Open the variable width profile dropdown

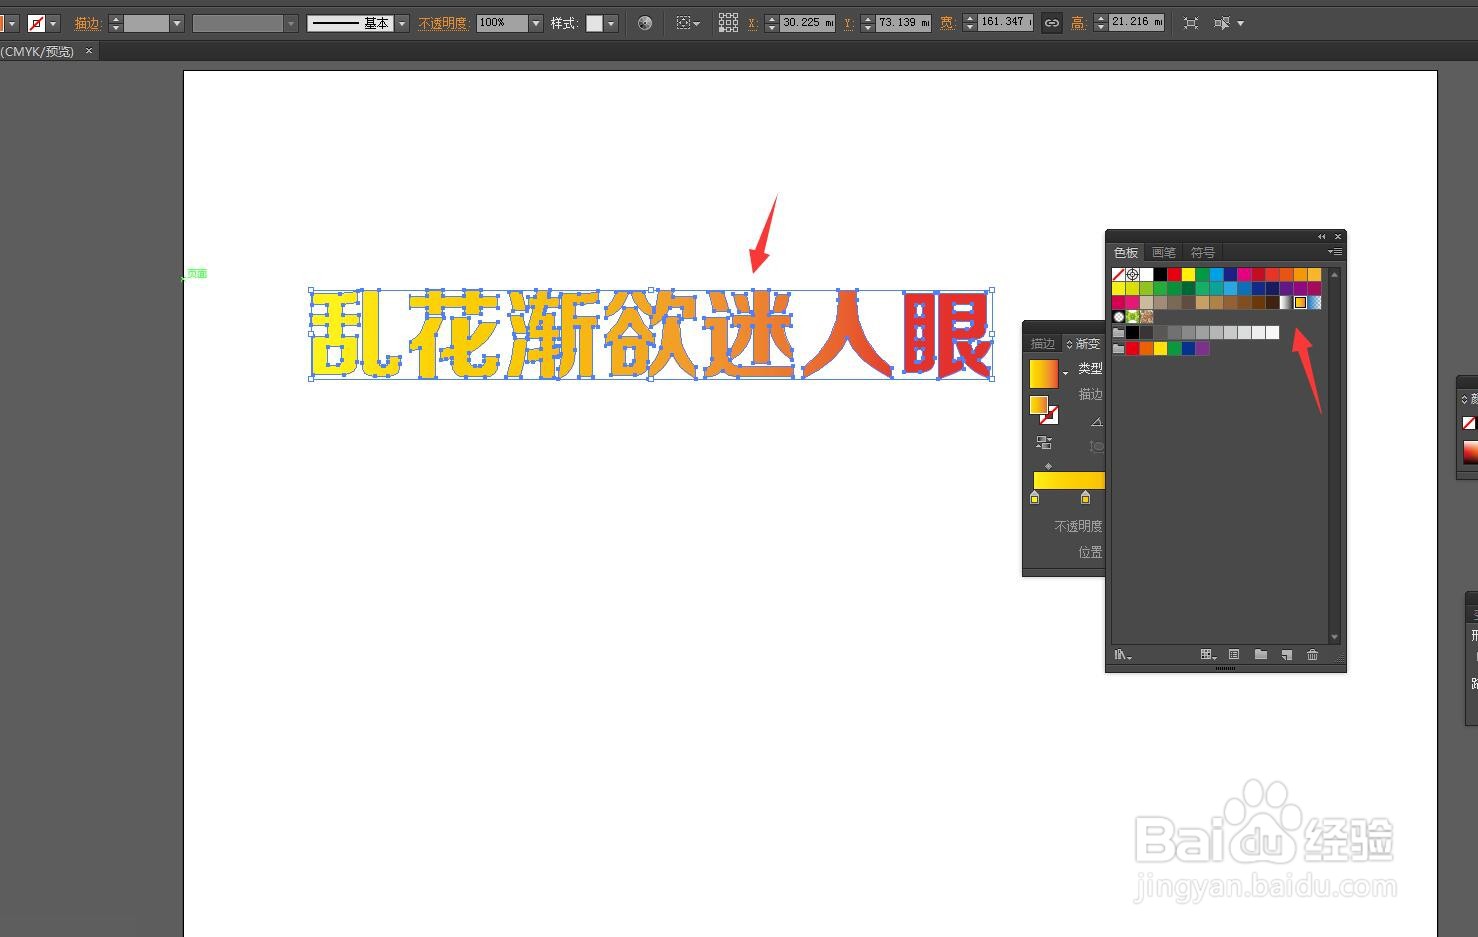click(291, 23)
